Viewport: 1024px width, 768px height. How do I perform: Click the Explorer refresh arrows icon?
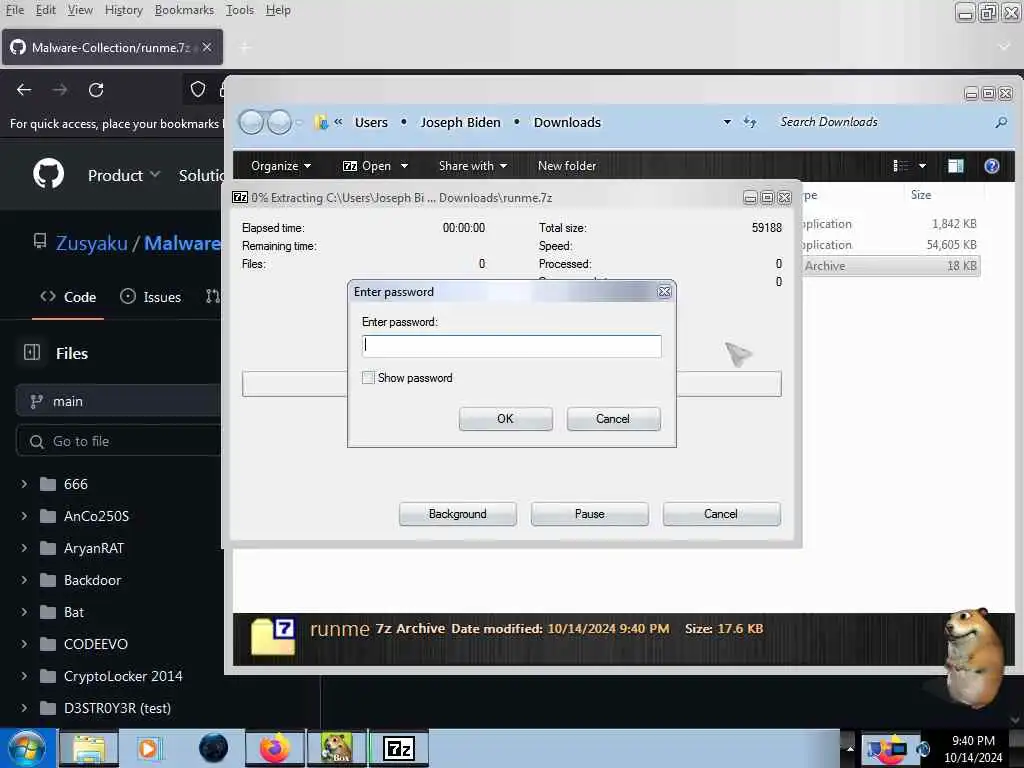pyautogui.click(x=750, y=122)
